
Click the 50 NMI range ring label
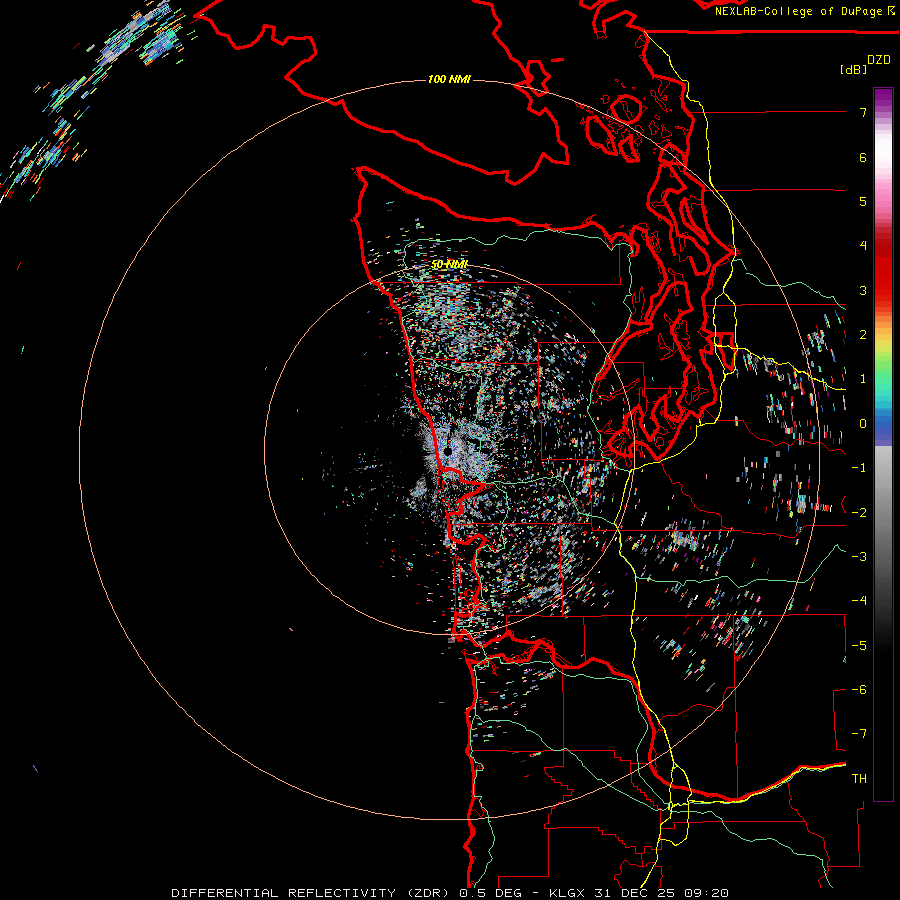pyautogui.click(x=449, y=264)
